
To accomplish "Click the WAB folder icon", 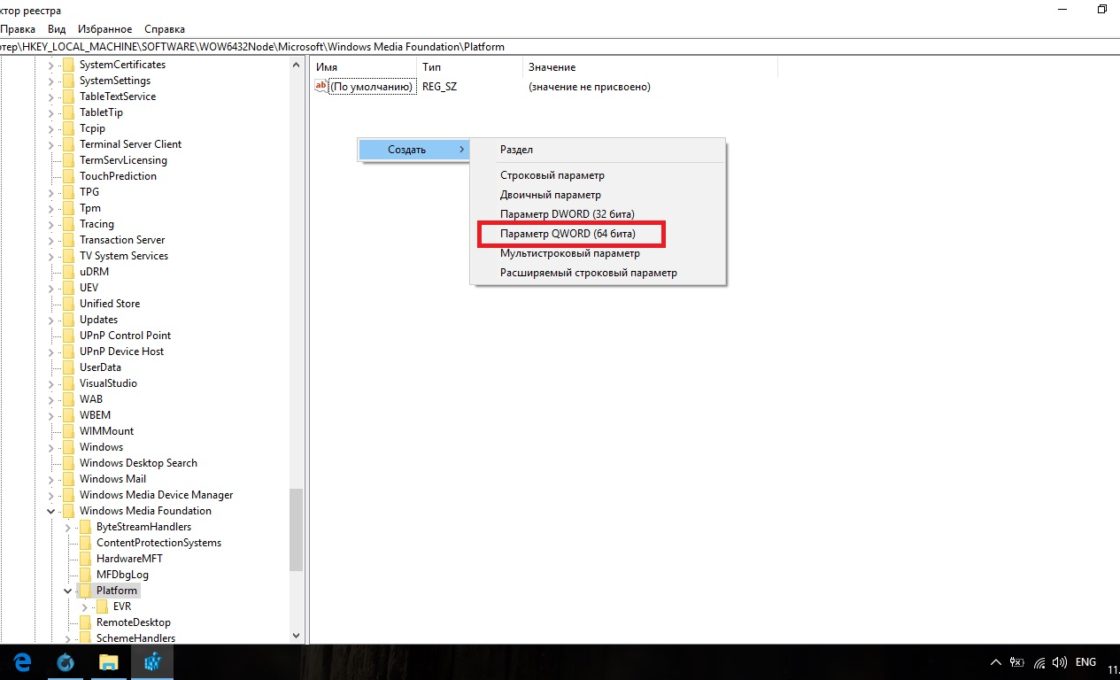I will coord(69,399).
